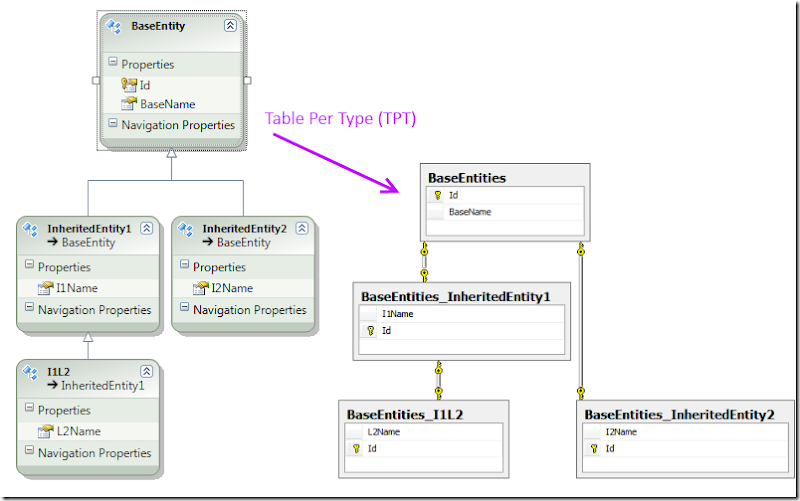Collapse the I1L2 shape using chevron
This screenshot has width=800, height=501.
point(147,372)
